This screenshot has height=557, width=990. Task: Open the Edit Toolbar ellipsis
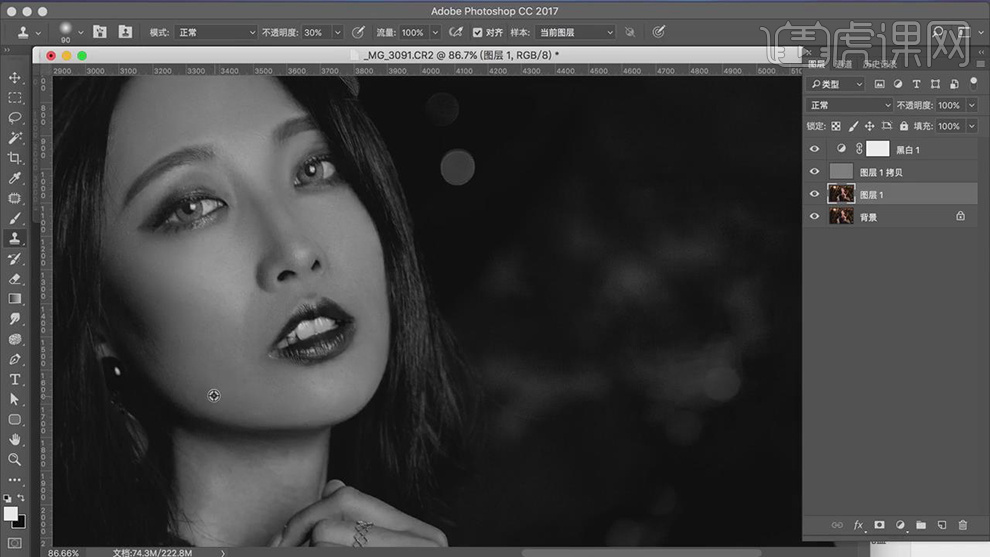[15, 479]
